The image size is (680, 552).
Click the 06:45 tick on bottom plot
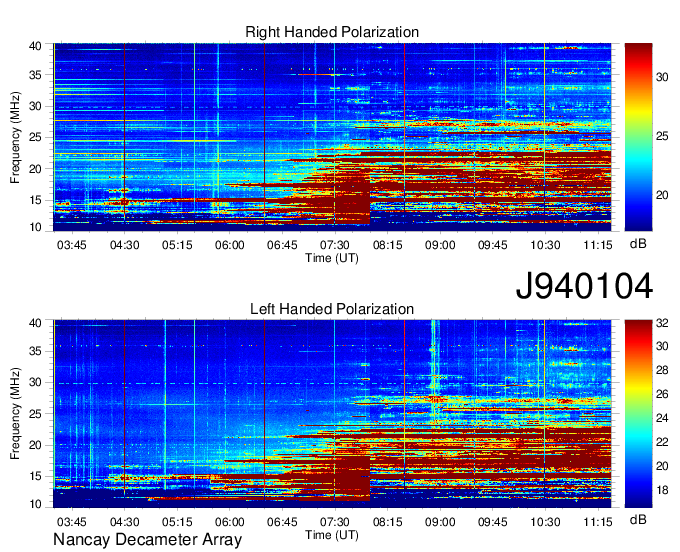pos(282,522)
